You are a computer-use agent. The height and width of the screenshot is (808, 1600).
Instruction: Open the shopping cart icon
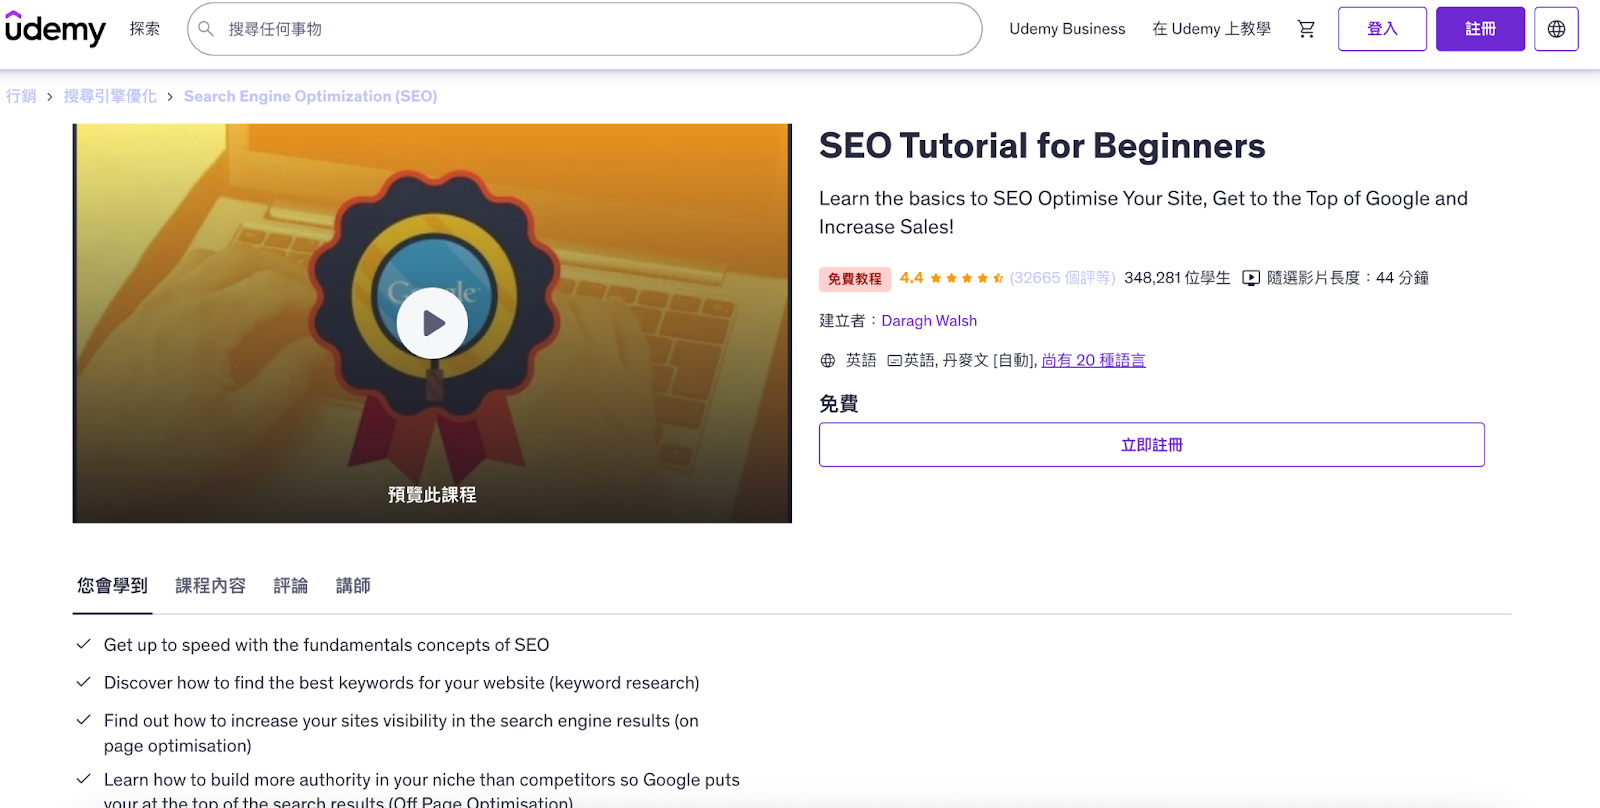(x=1306, y=29)
